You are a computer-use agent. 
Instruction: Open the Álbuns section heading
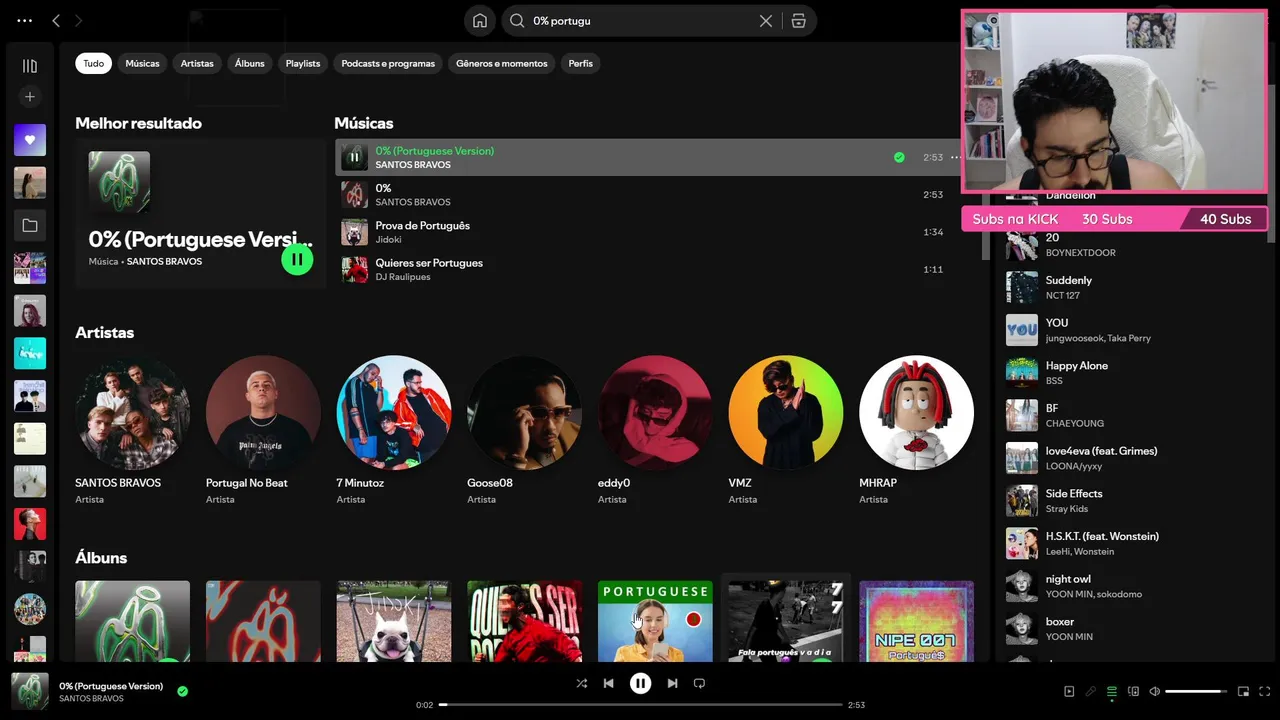pos(101,557)
